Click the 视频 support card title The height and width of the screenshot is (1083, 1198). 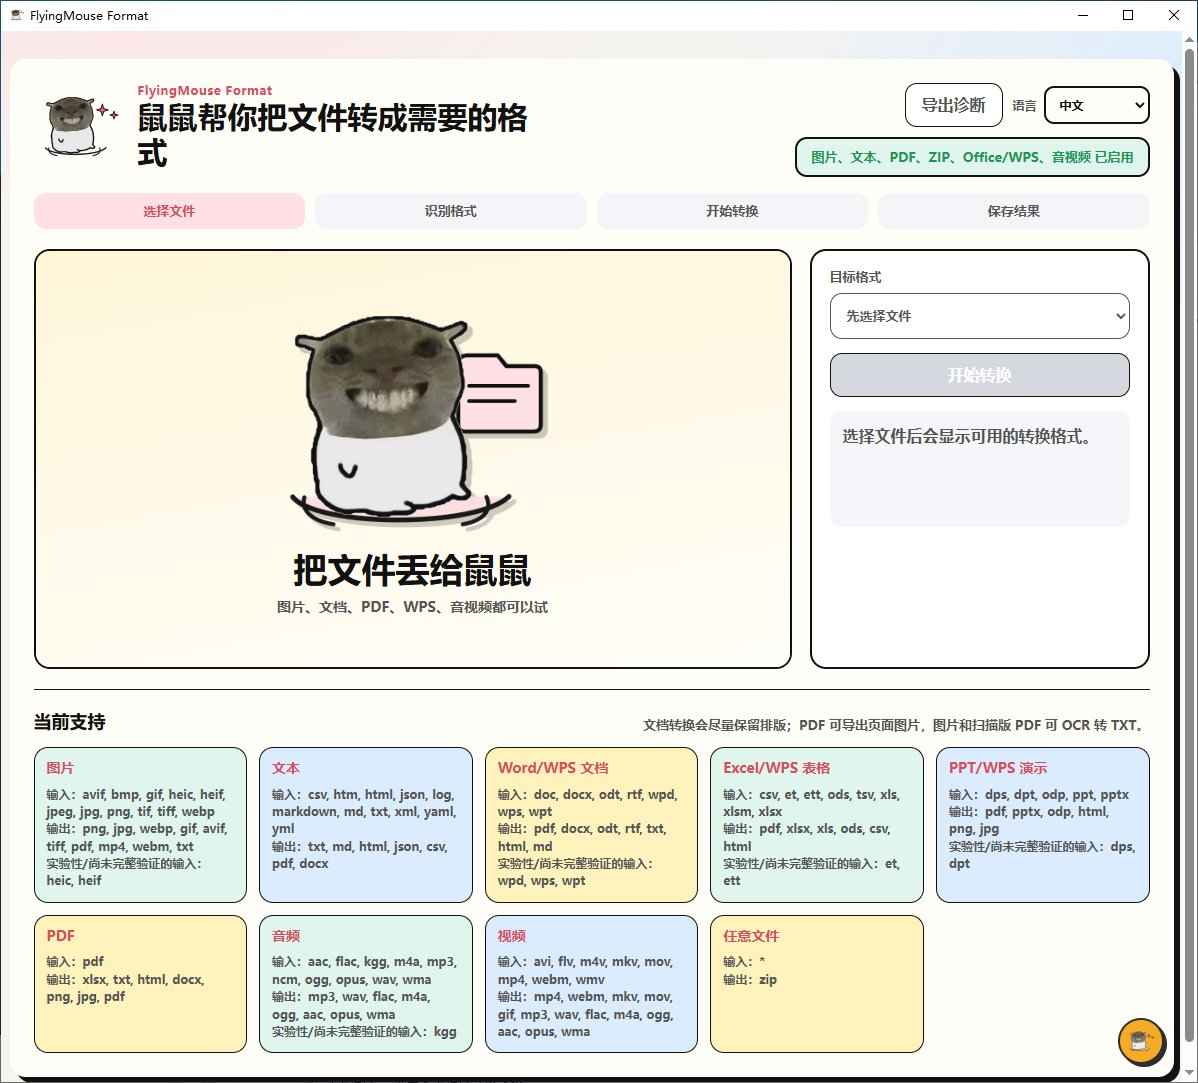(x=511, y=936)
